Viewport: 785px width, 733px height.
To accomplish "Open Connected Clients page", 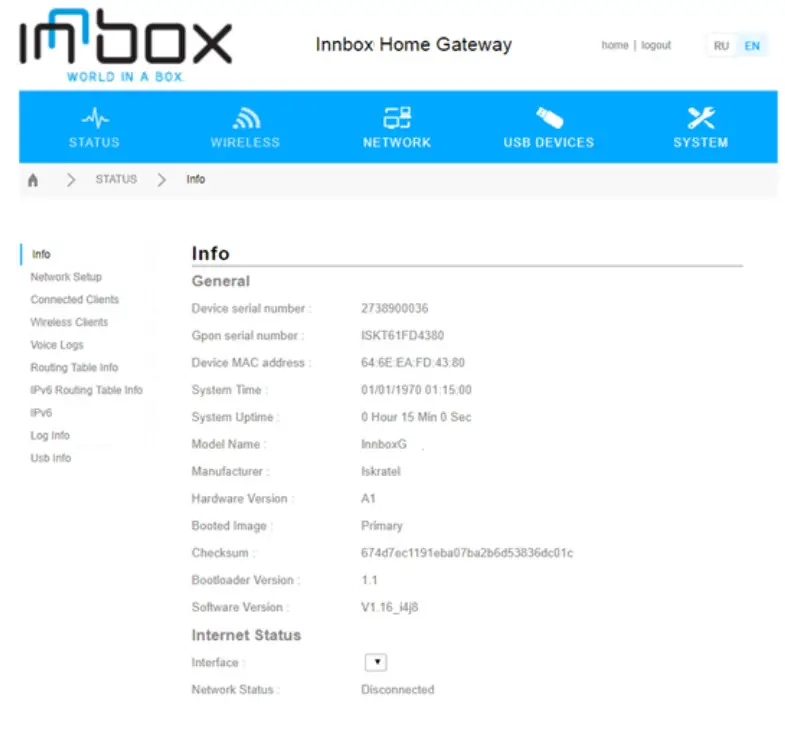I will [x=75, y=299].
